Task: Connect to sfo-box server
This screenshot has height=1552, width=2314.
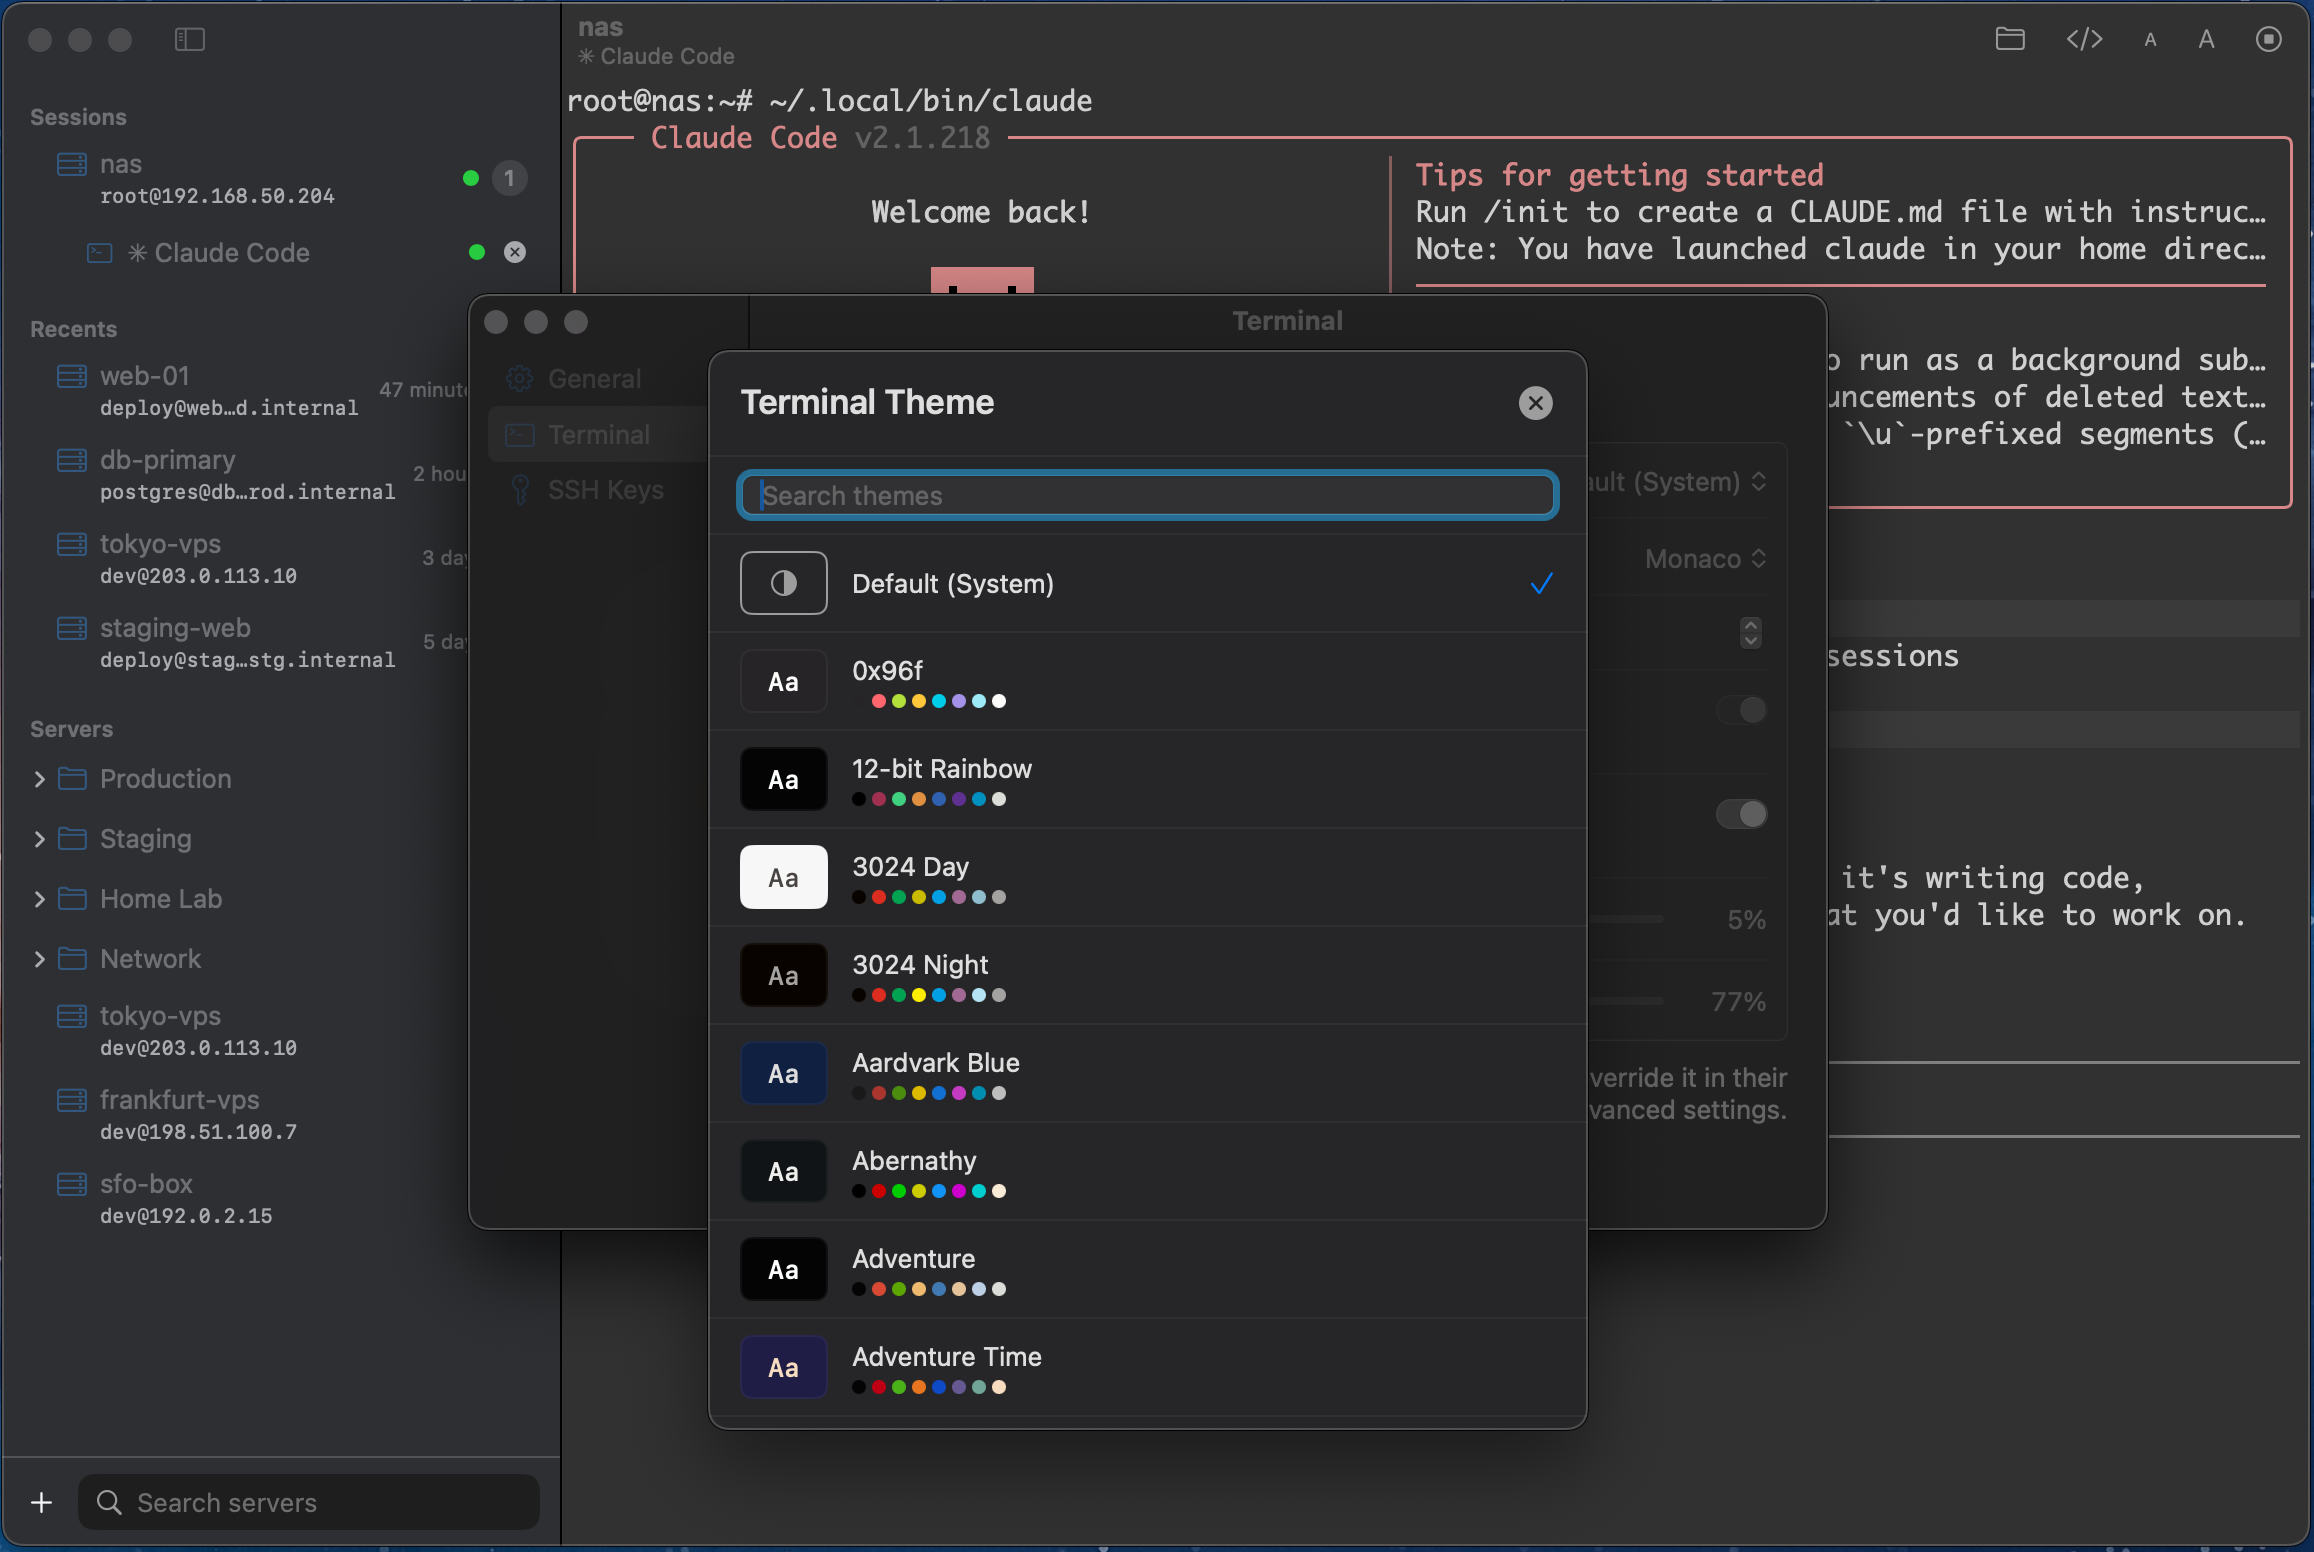Action: pos(280,1199)
